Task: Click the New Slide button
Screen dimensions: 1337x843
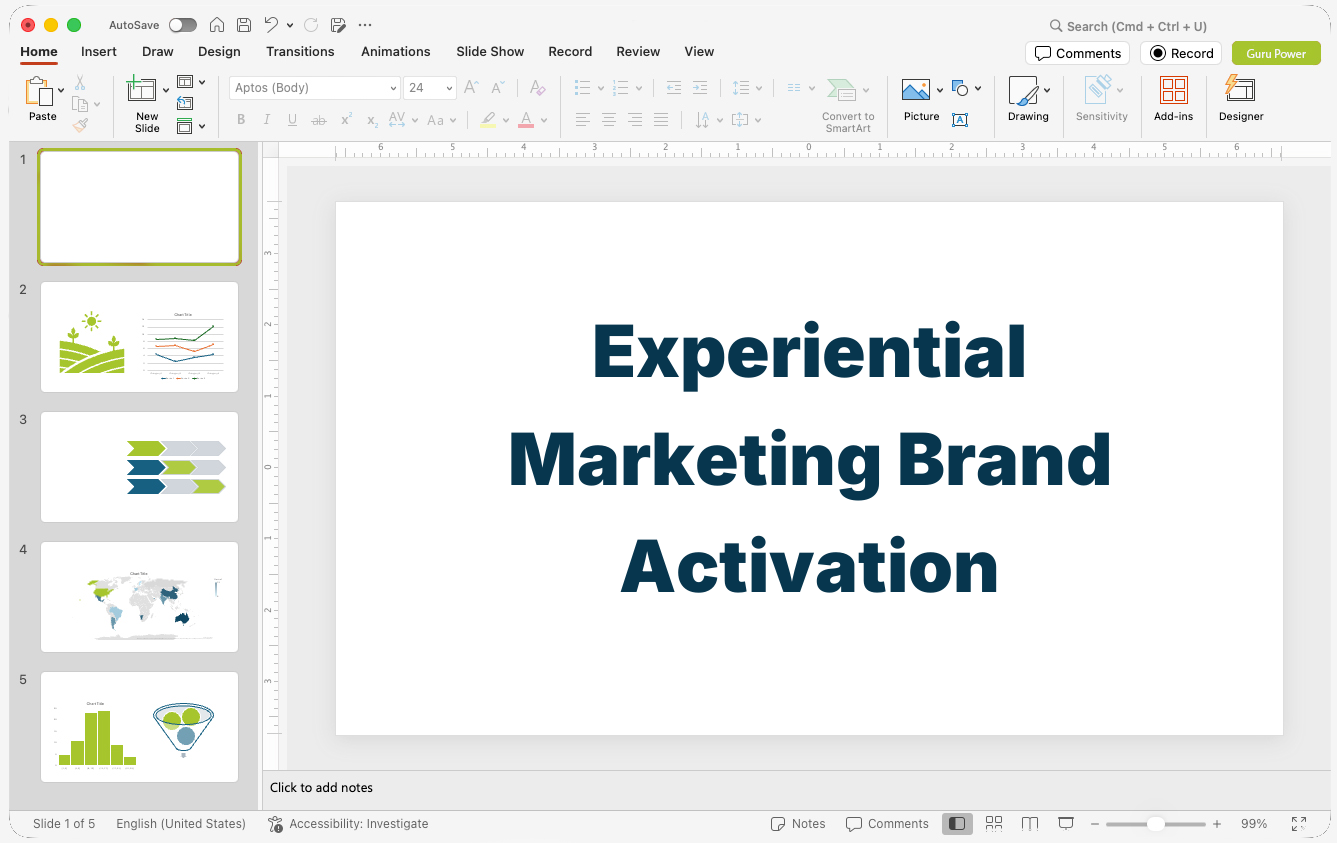Action: (x=147, y=105)
